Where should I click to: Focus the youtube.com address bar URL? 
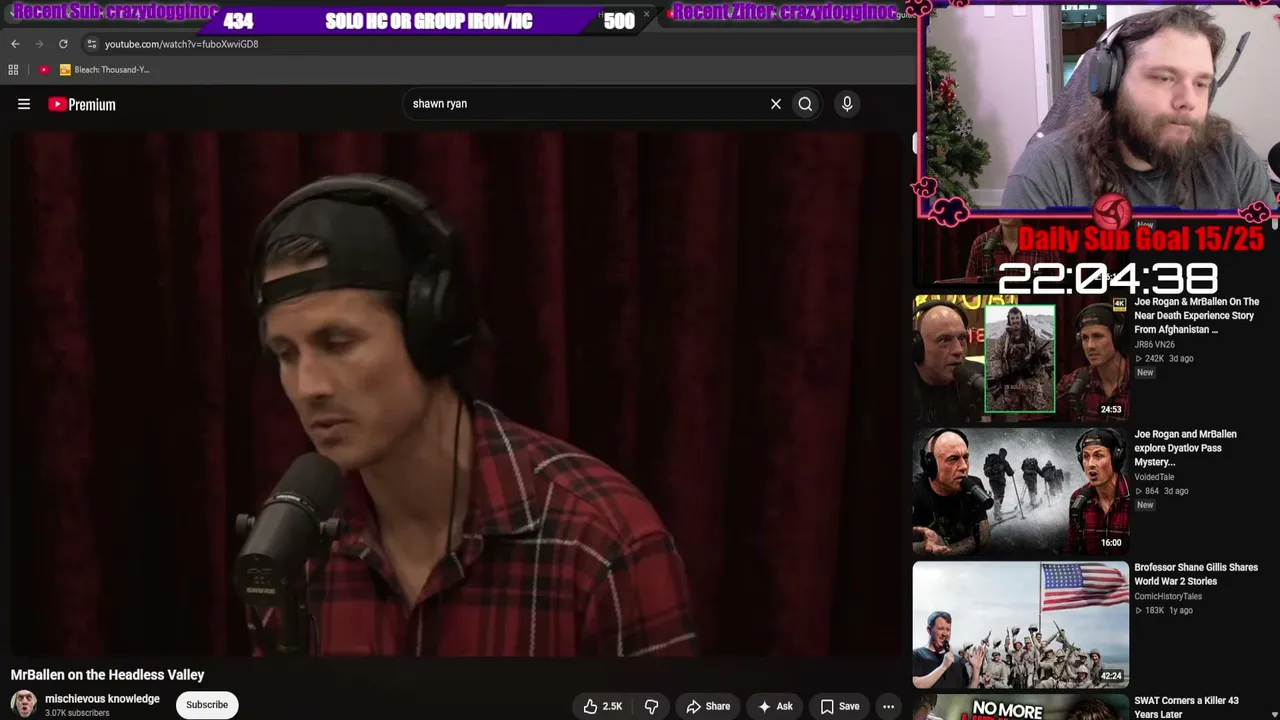181,44
